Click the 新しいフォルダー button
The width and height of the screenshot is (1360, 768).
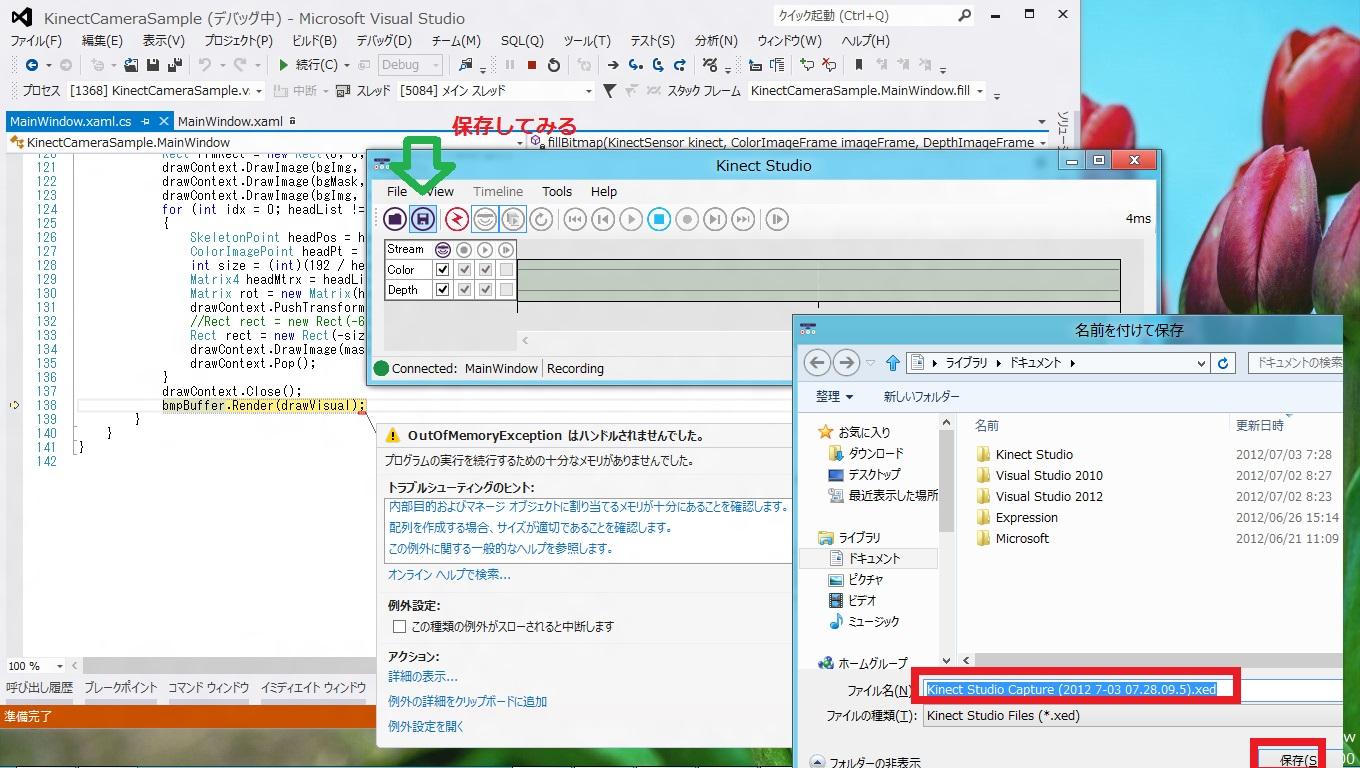(921, 397)
